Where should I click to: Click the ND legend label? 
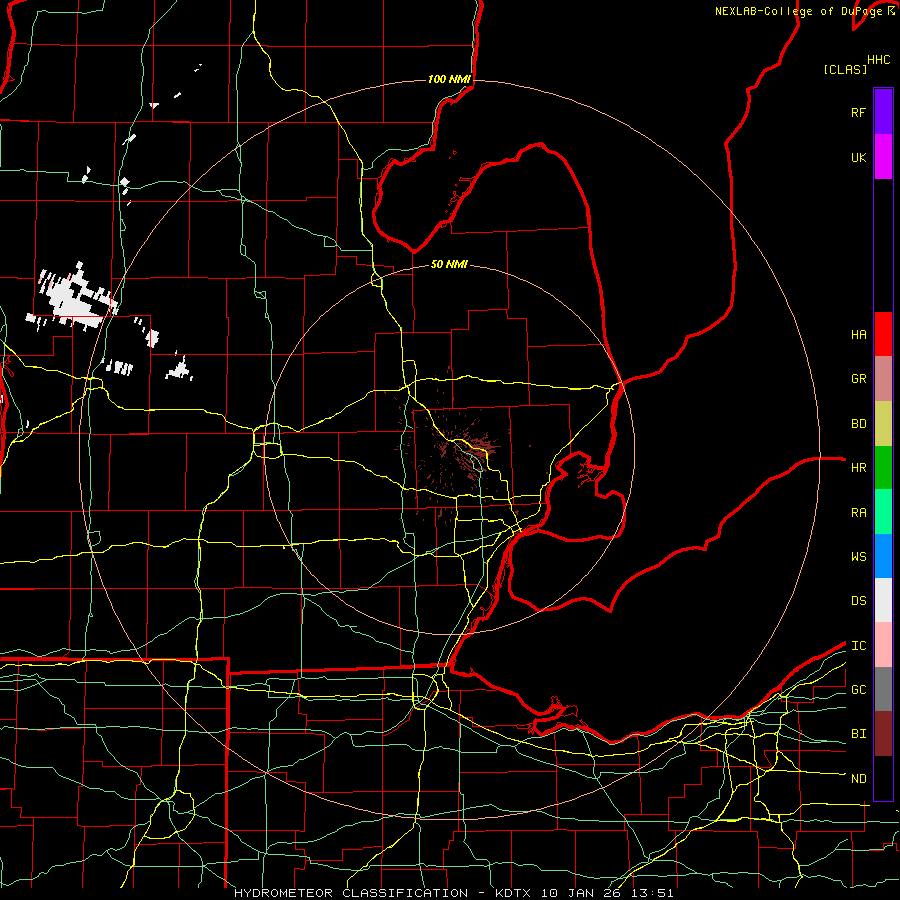858,779
